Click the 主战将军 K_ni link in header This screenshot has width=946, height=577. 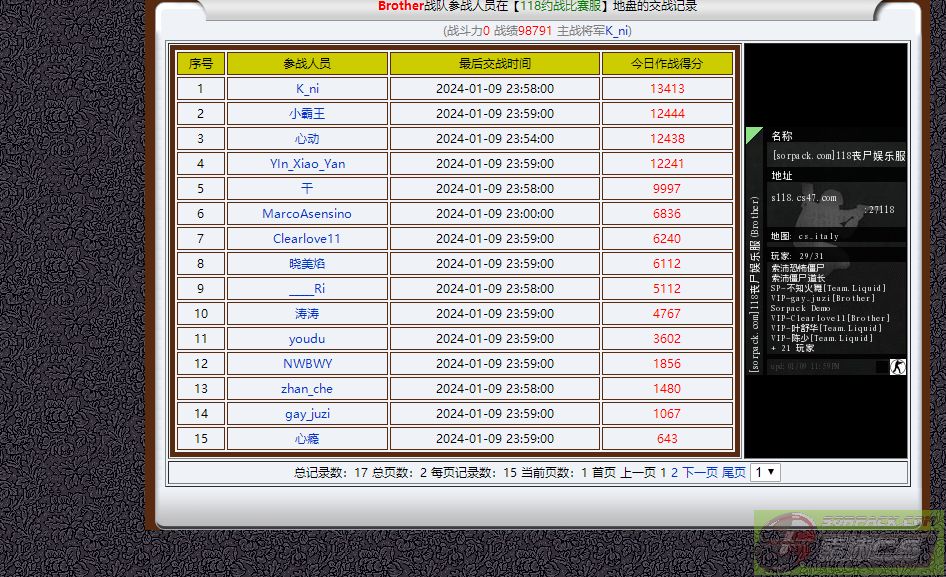617,31
